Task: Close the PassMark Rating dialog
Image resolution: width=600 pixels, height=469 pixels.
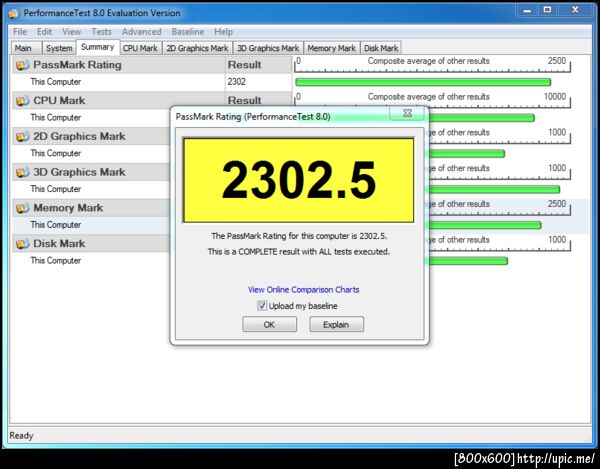Action: (x=408, y=113)
